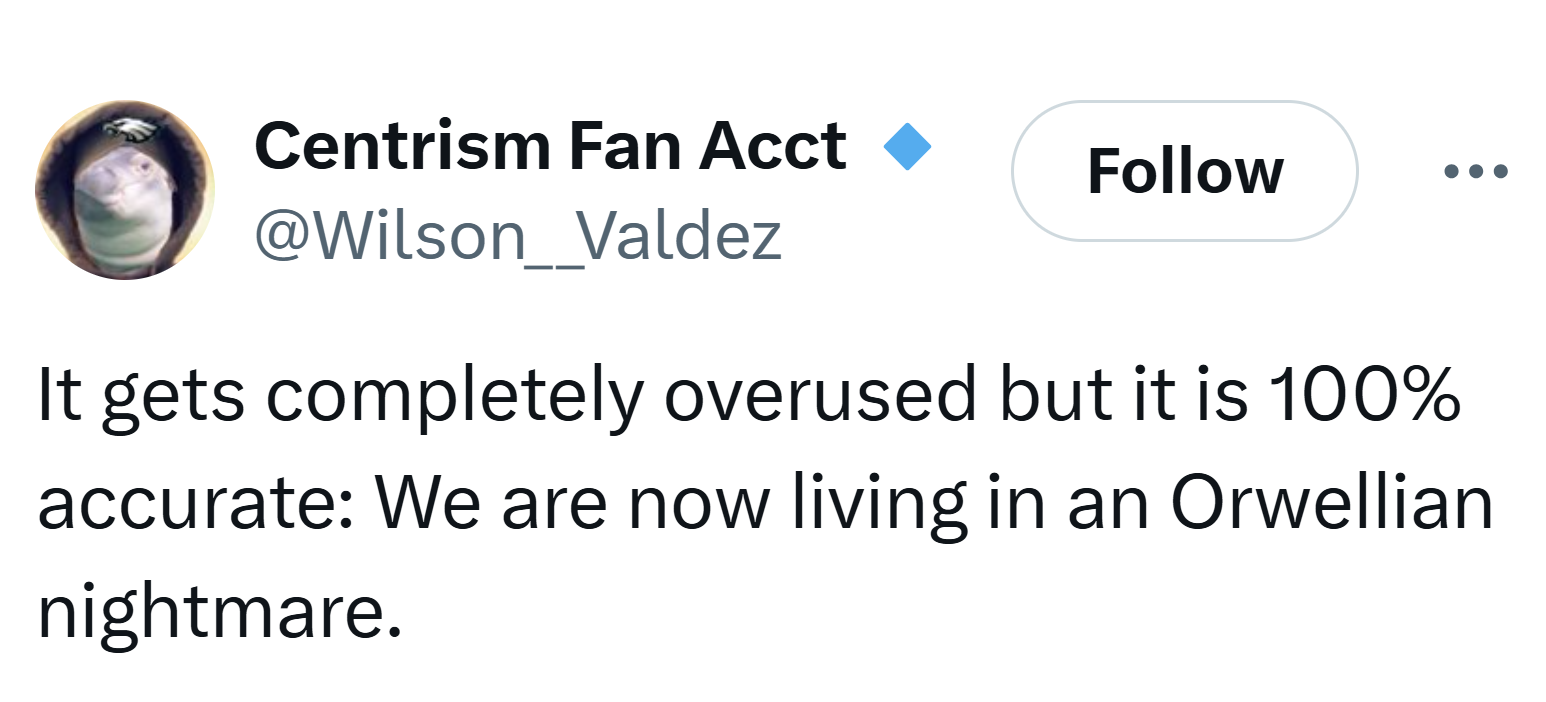This screenshot has width=1546, height=702.
Task: Open the Centrism Fan Acct profile name
Action: pyautogui.click(x=551, y=146)
